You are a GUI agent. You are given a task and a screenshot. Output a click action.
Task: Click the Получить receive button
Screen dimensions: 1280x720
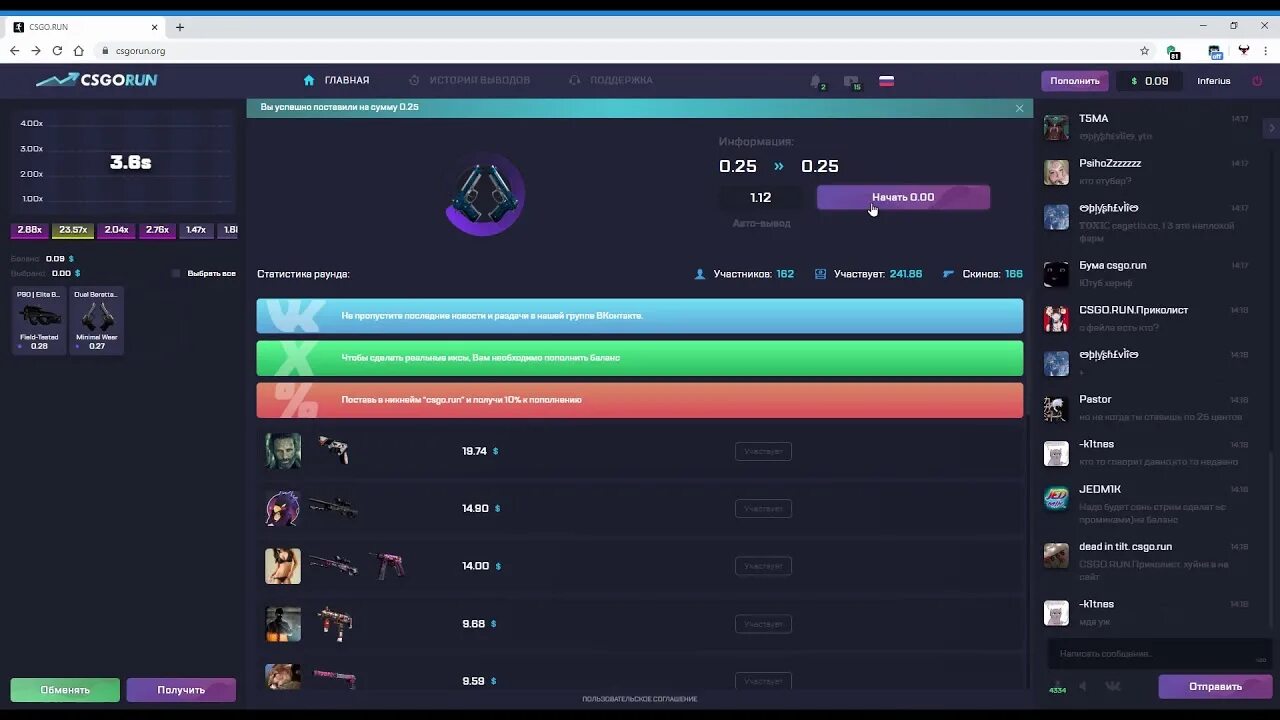tap(181, 690)
